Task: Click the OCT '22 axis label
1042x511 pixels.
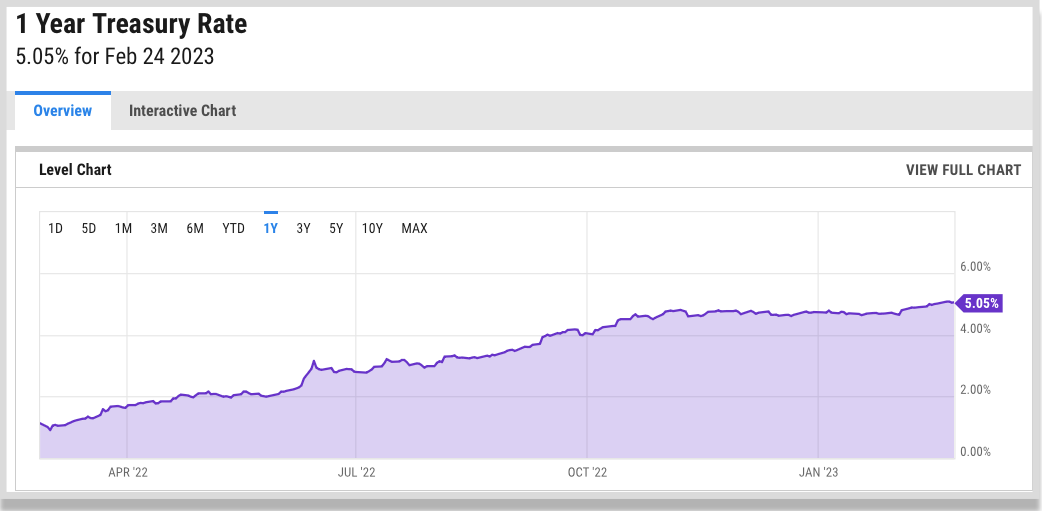Action: tap(587, 472)
